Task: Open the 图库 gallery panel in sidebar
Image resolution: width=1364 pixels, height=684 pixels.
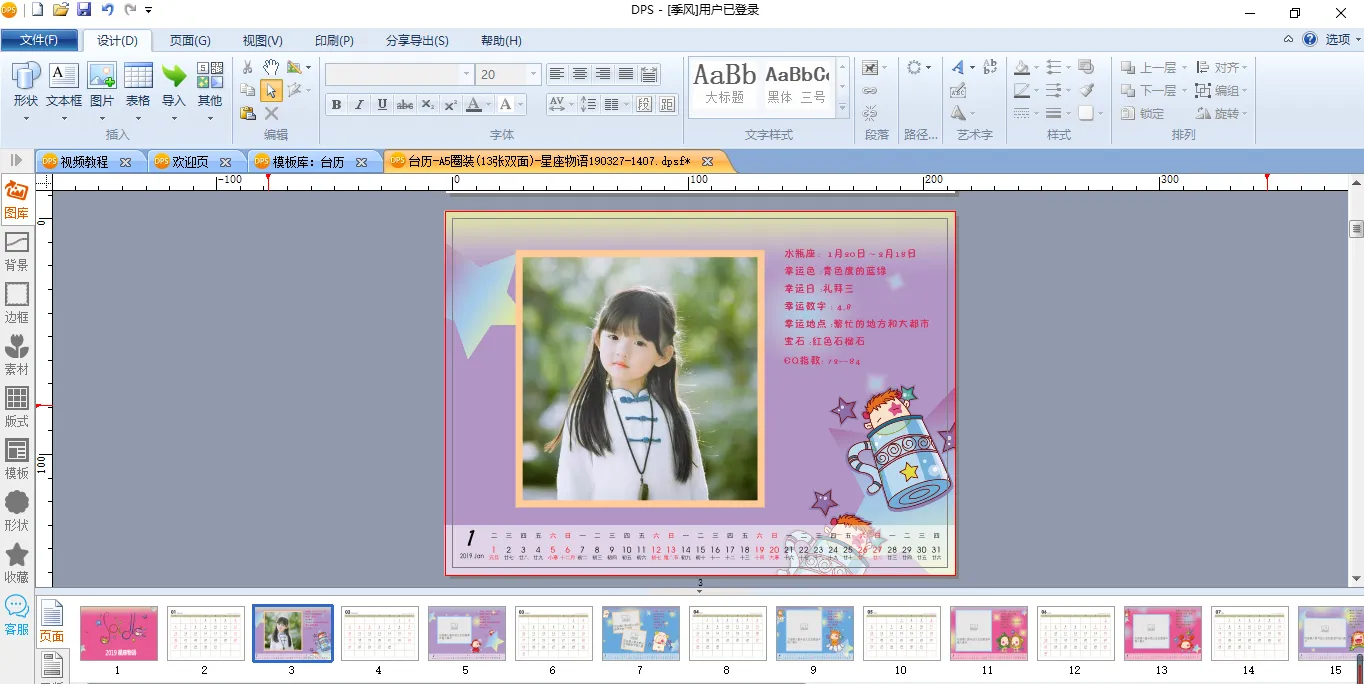Action: (x=16, y=200)
